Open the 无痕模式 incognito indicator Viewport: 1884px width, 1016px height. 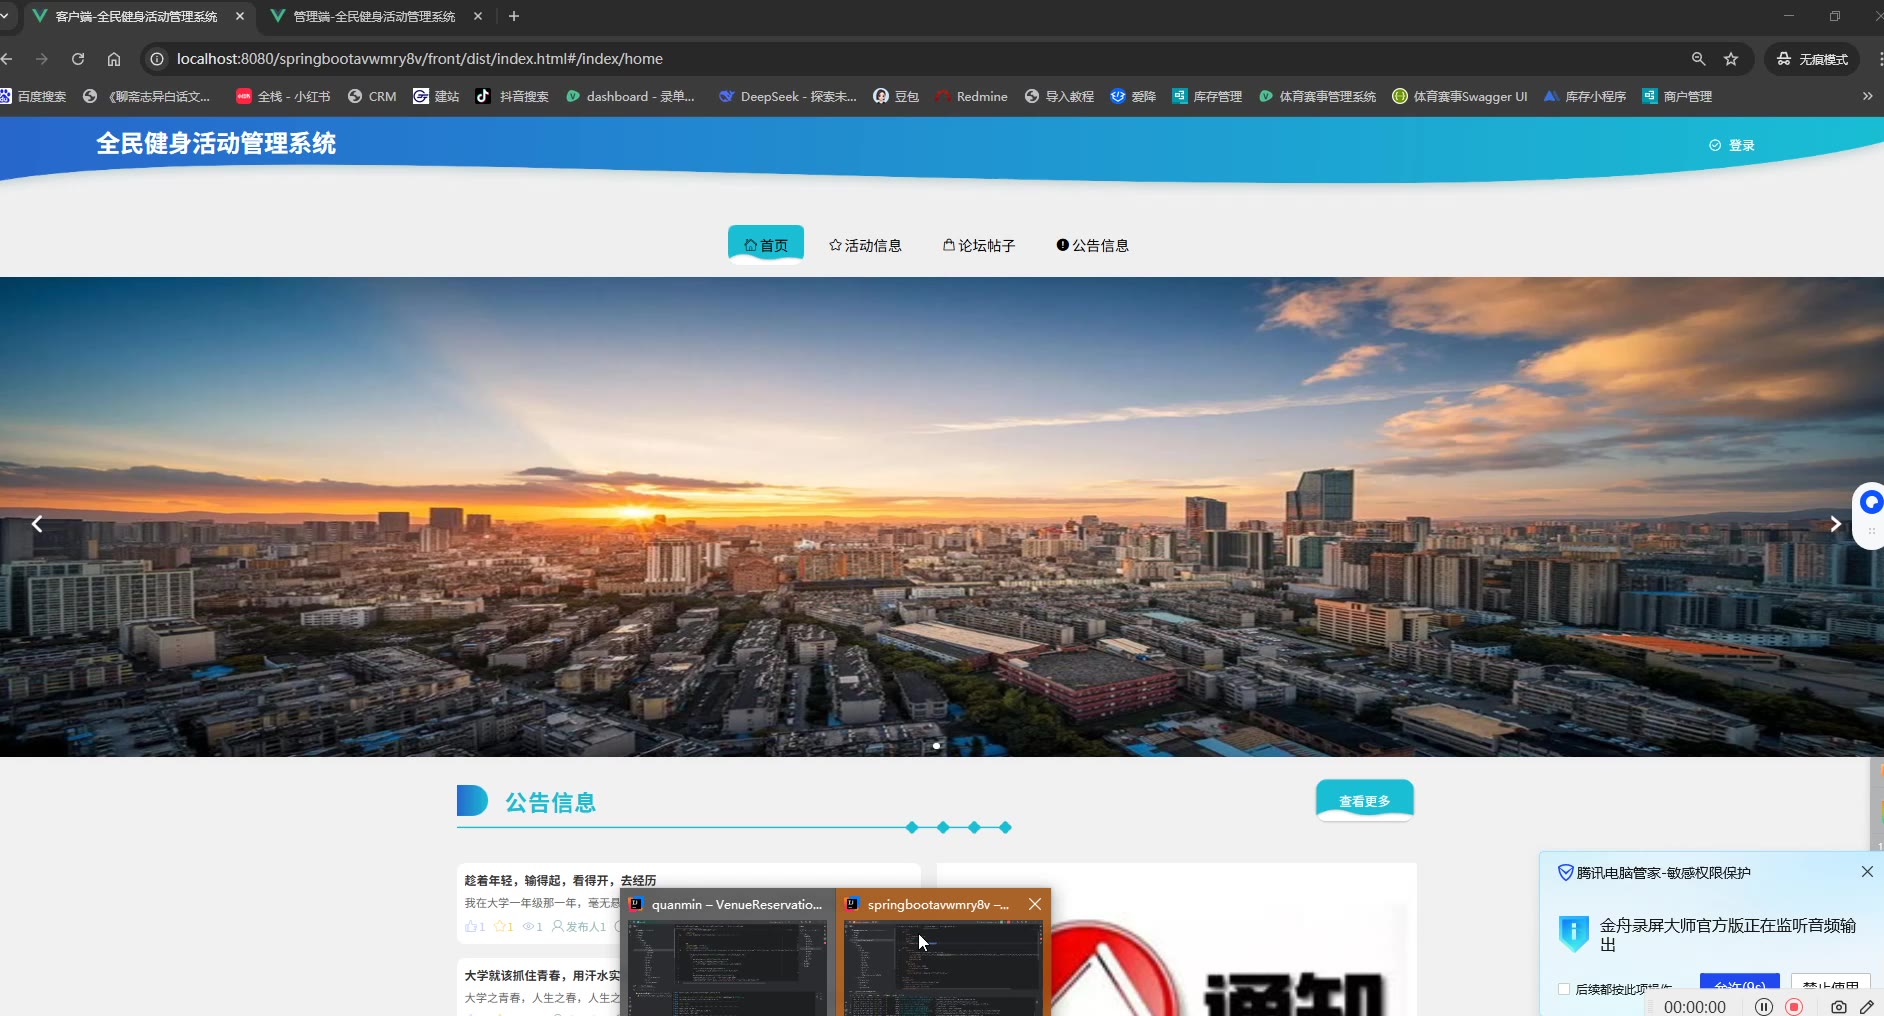[1811, 59]
